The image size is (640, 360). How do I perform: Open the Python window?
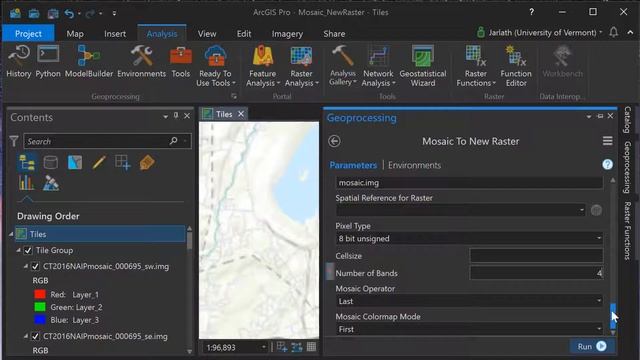[48, 61]
